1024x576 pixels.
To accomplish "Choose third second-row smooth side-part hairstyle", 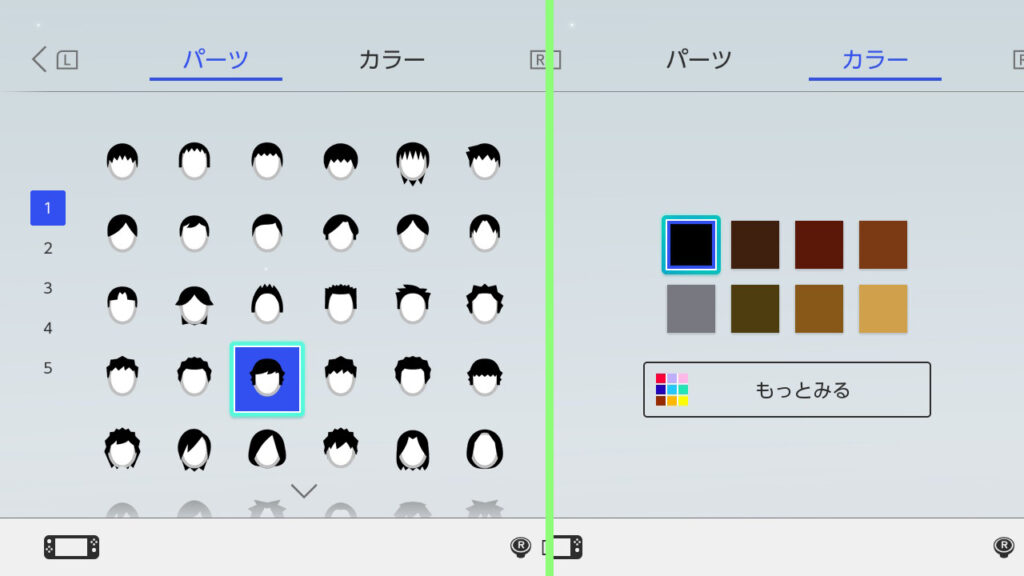I will pos(267,232).
